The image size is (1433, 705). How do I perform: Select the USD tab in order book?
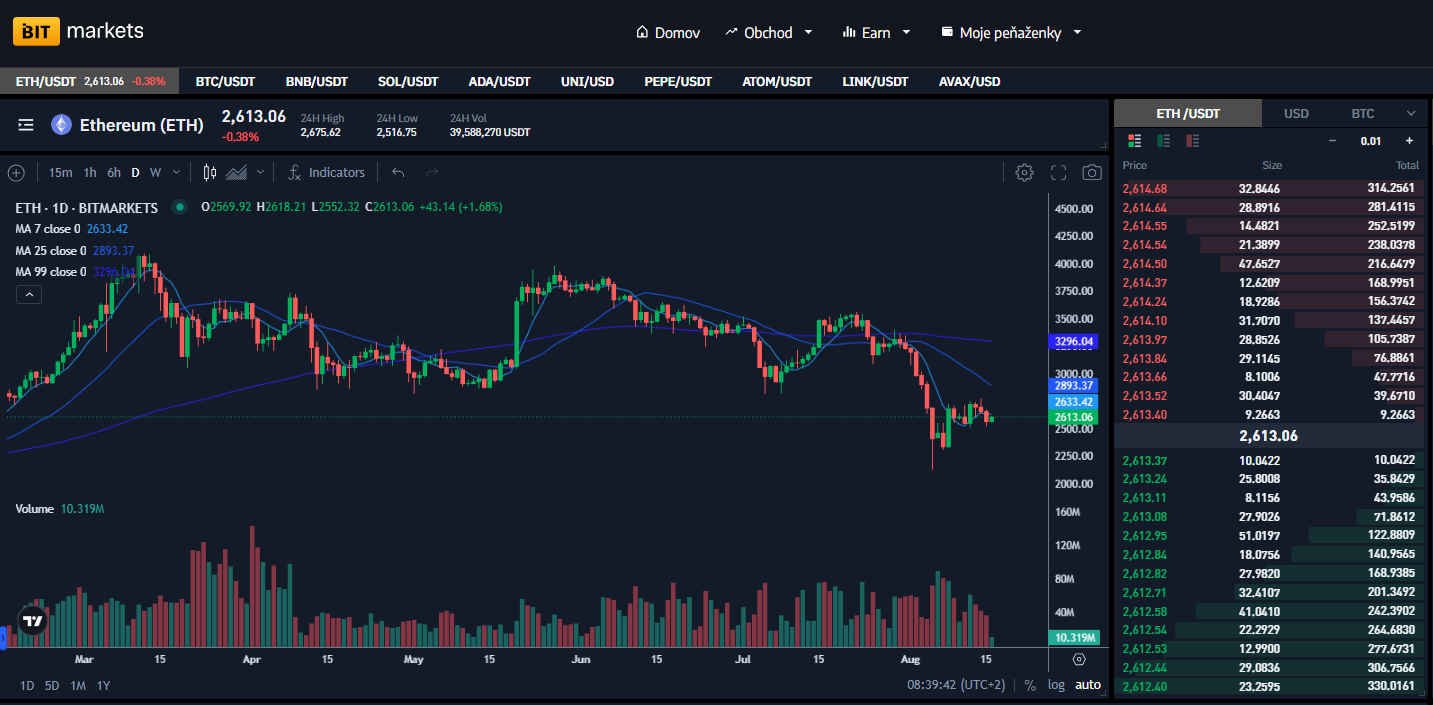pyautogui.click(x=1296, y=113)
